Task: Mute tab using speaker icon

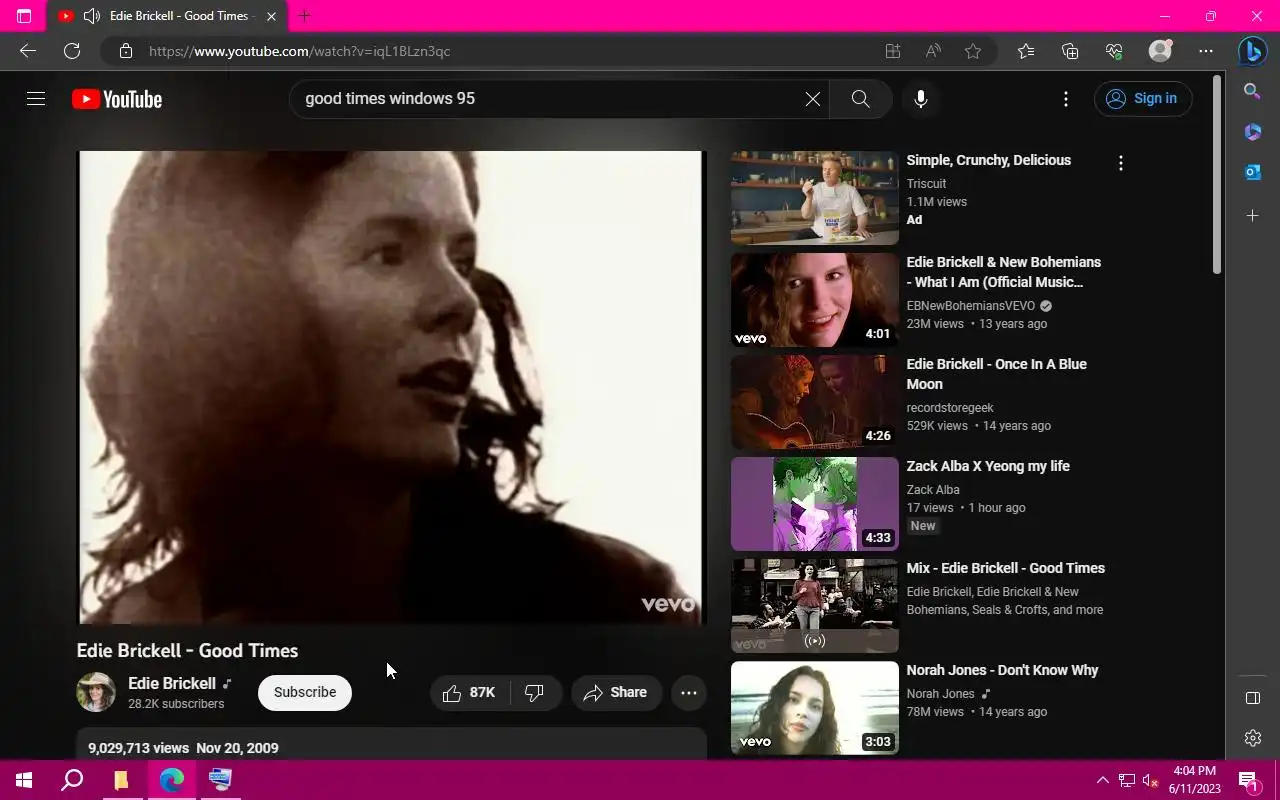Action: pos(92,16)
